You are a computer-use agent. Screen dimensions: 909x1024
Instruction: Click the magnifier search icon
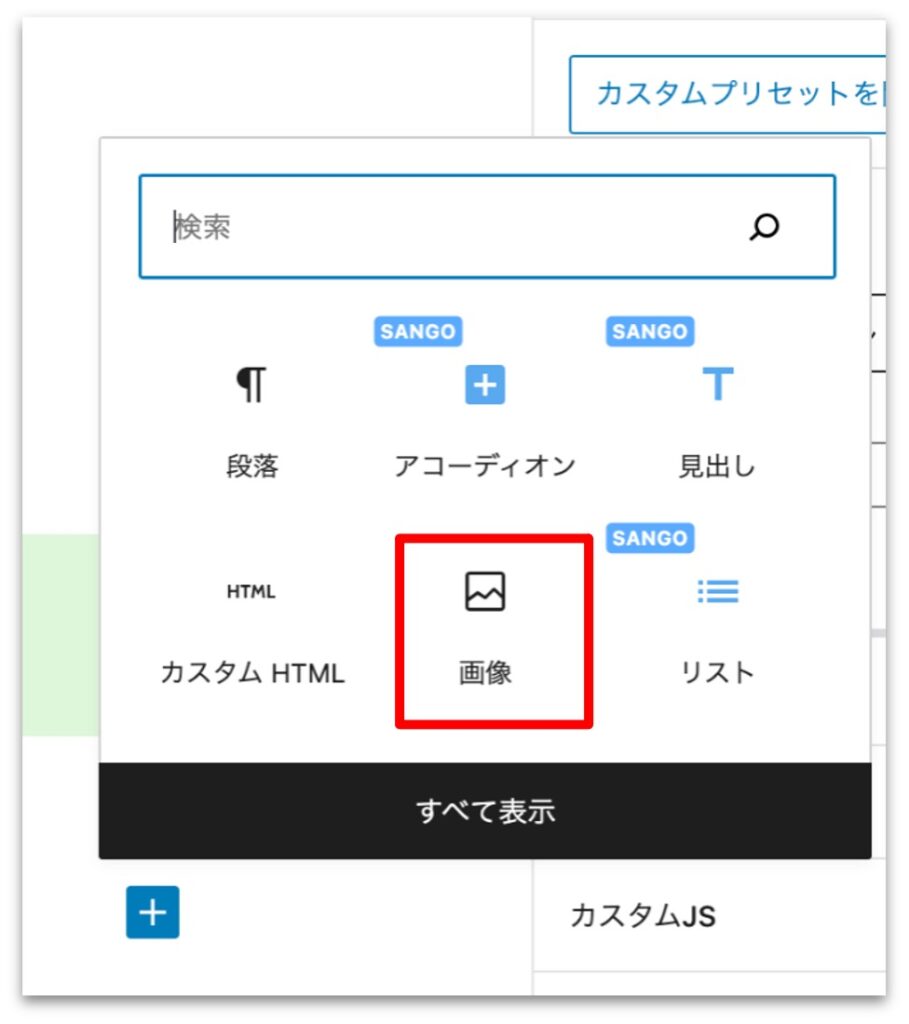(764, 227)
